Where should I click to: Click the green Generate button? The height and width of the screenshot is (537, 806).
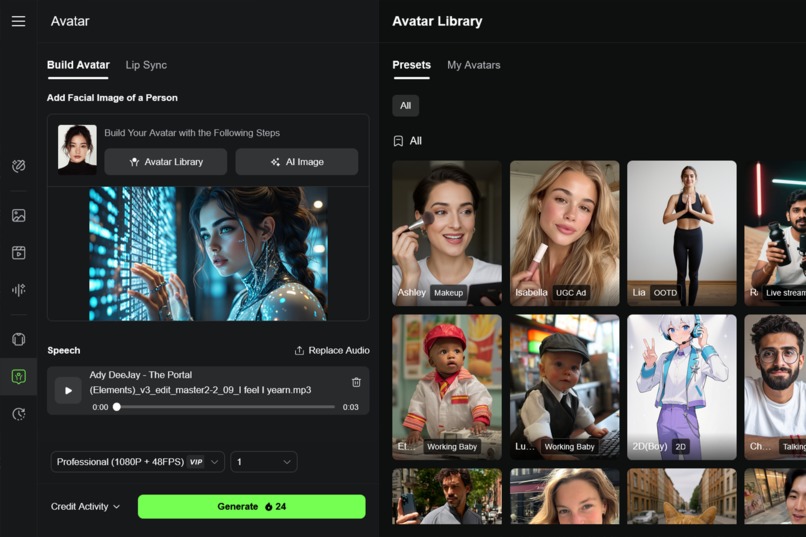251,506
